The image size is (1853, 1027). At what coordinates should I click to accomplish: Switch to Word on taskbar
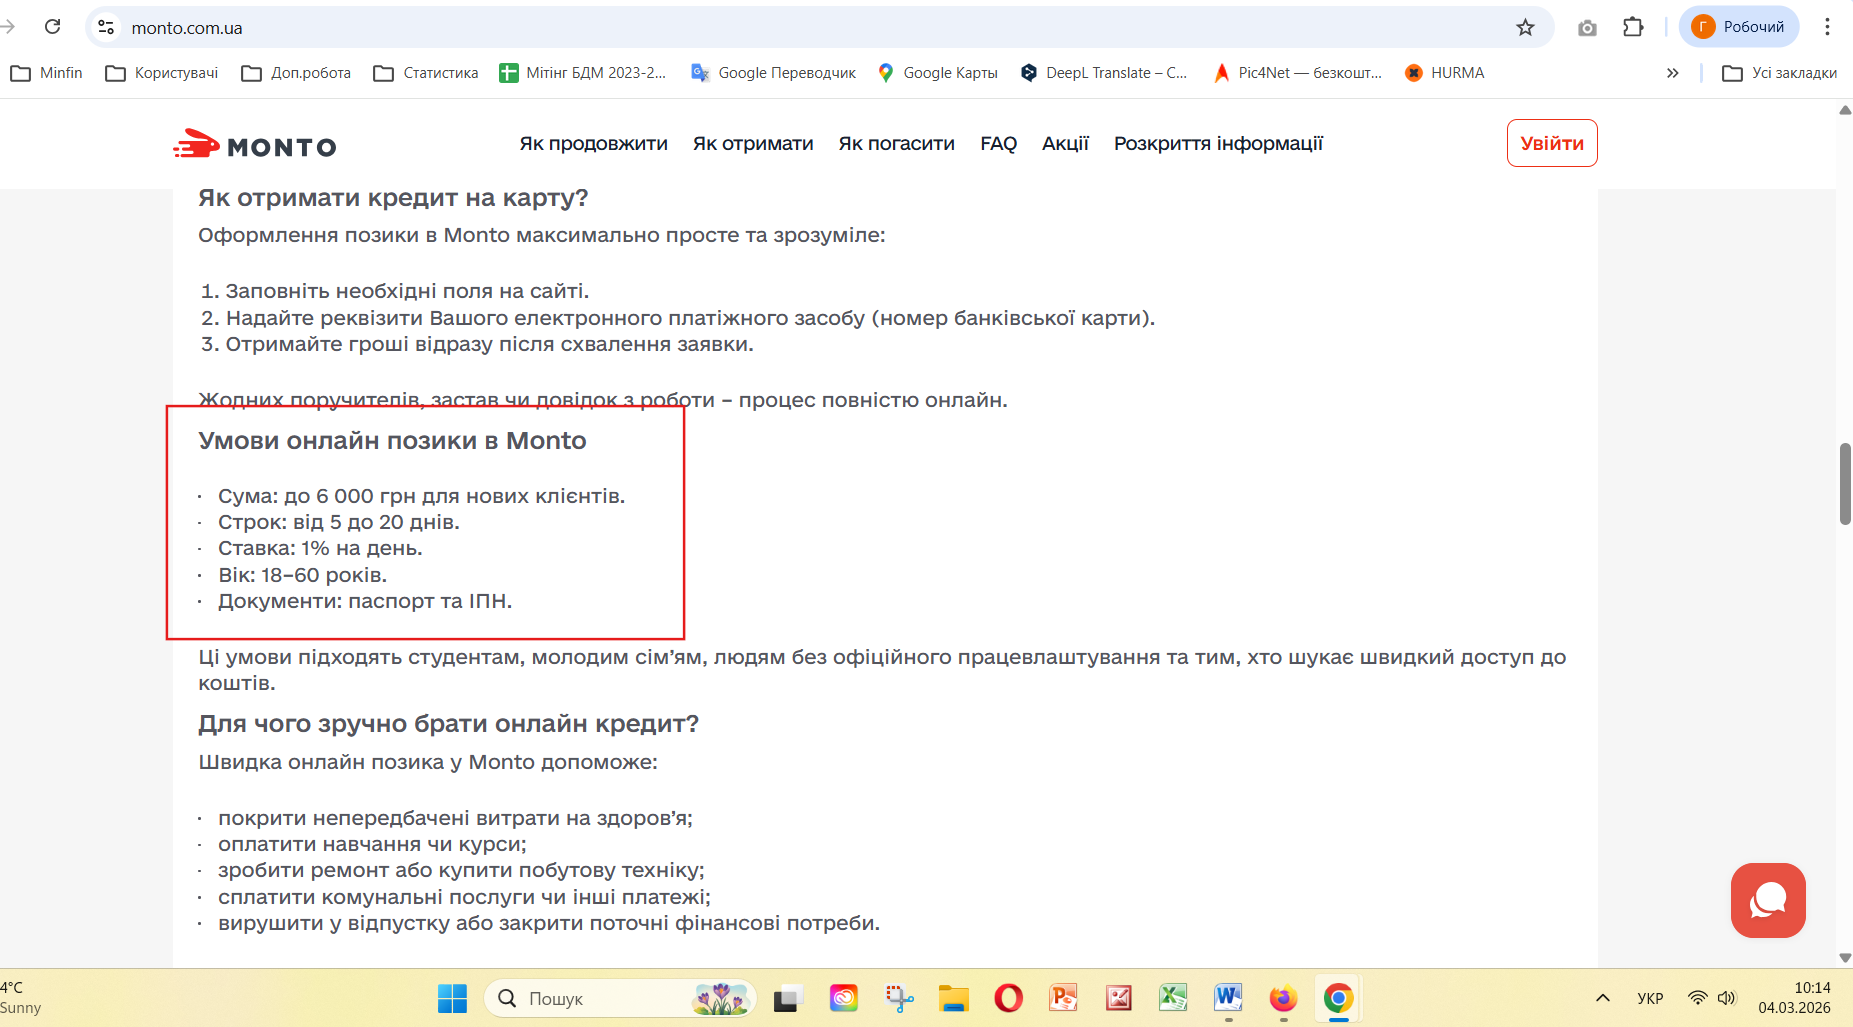1228,998
